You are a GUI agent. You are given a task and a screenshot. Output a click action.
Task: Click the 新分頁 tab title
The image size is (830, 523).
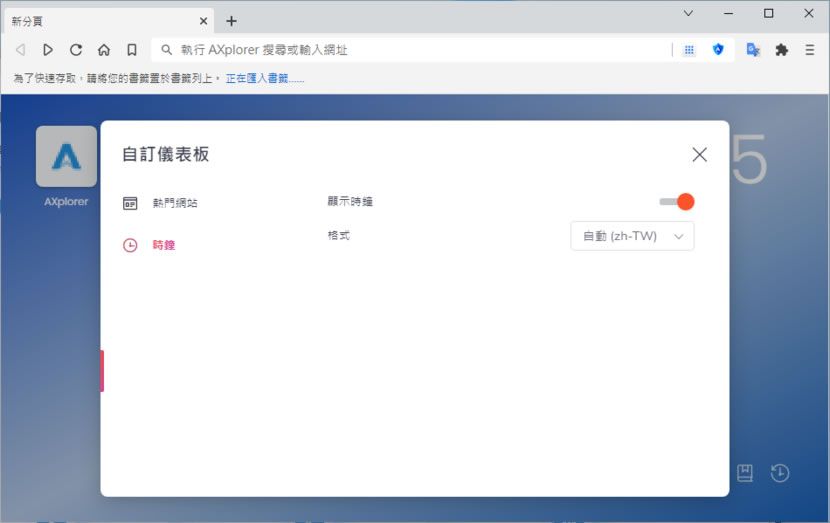point(27,21)
